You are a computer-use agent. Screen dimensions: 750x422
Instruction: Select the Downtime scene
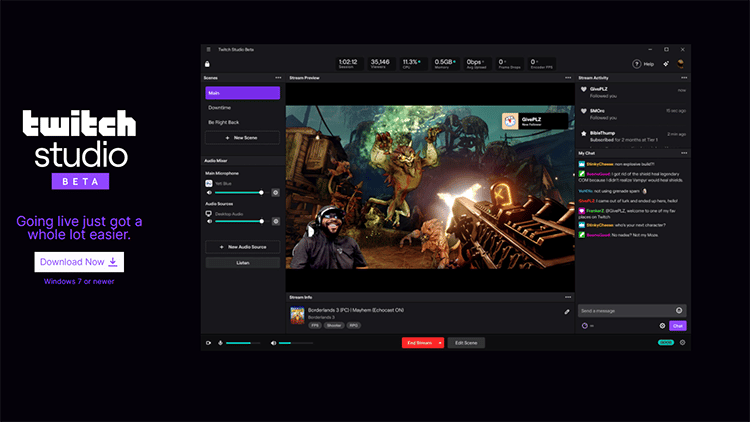[242, 107]
